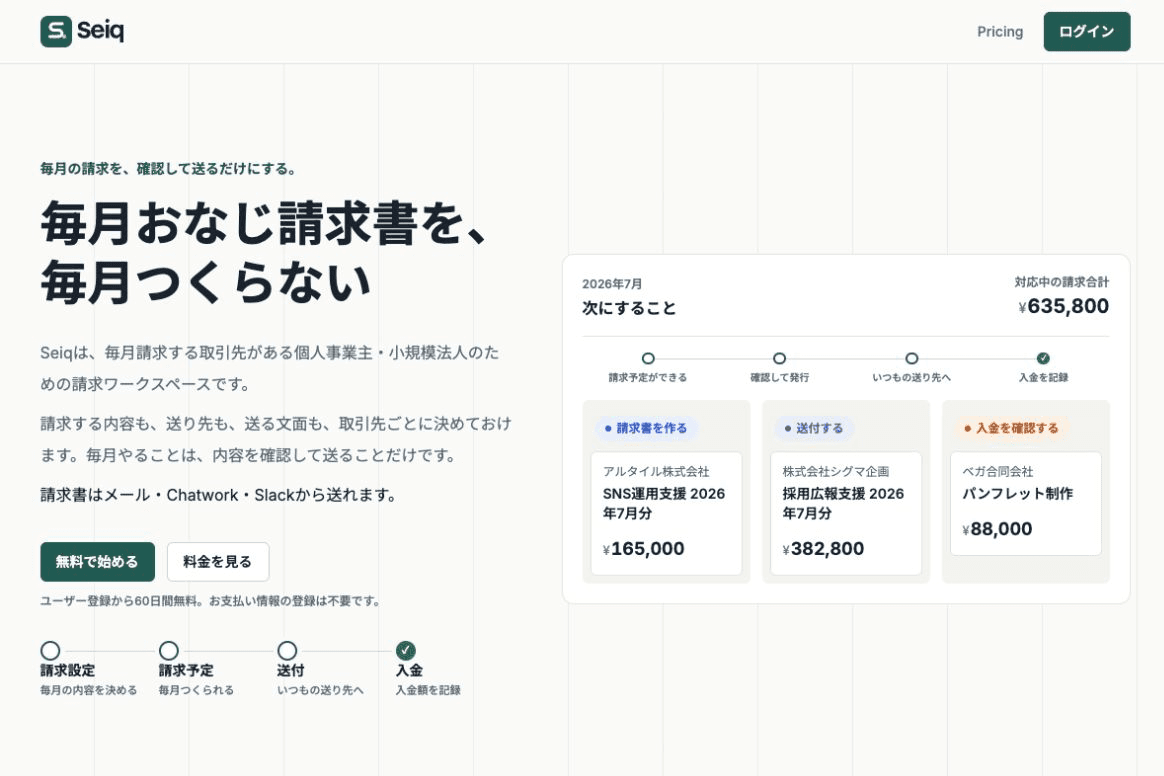The image size is (1164, 776).
Task: Click the 入金額を記録 caption
Action: coord(428,690)
